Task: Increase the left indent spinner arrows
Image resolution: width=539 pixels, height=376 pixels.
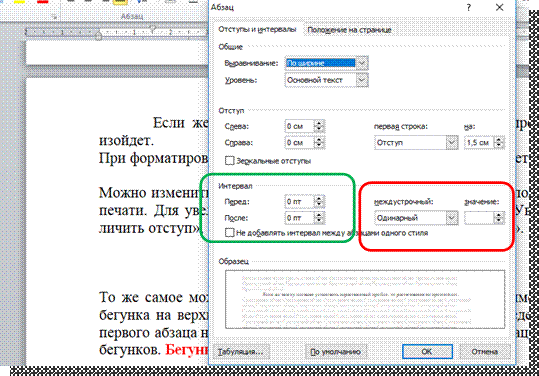Action: point(319,126)
